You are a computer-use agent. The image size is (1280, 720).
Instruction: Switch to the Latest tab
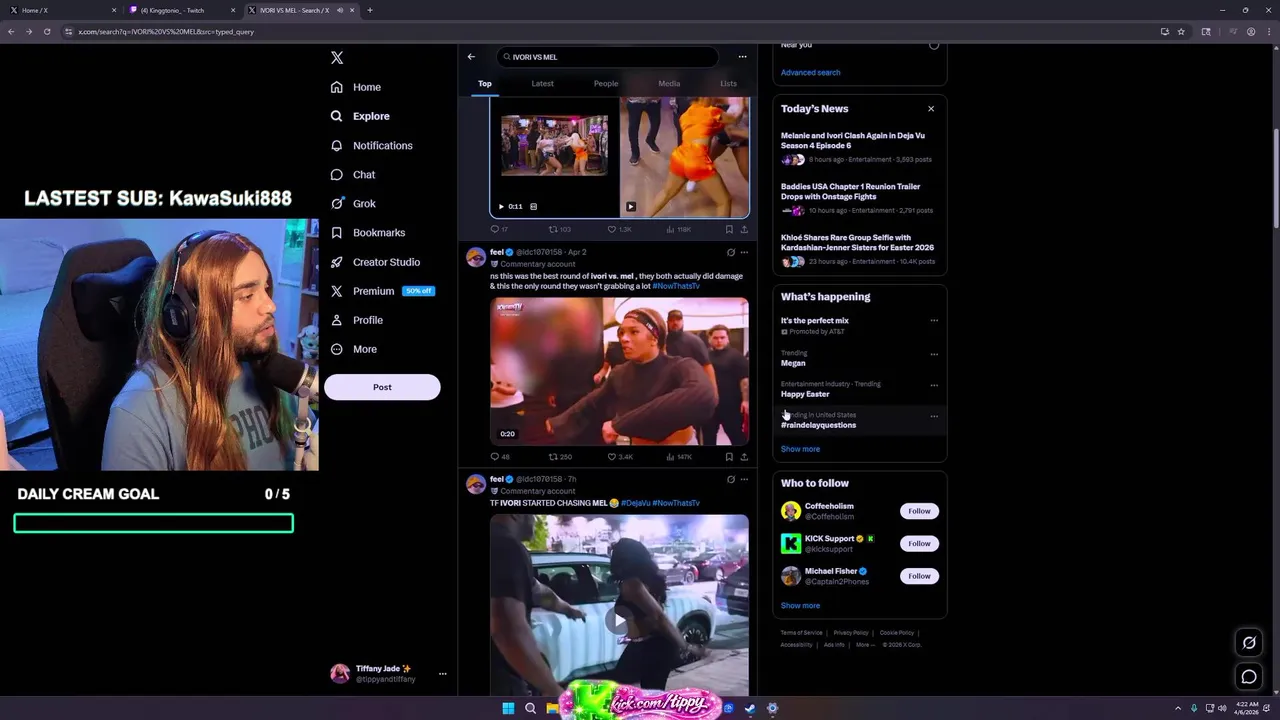click(x=542, y=84)
